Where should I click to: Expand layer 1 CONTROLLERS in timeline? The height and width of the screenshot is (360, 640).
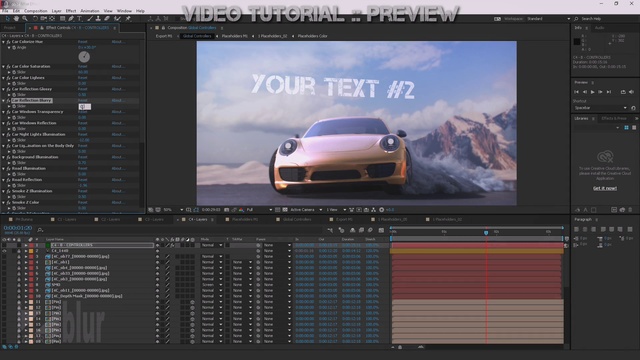pyautogui.click(x=26, y=245)
